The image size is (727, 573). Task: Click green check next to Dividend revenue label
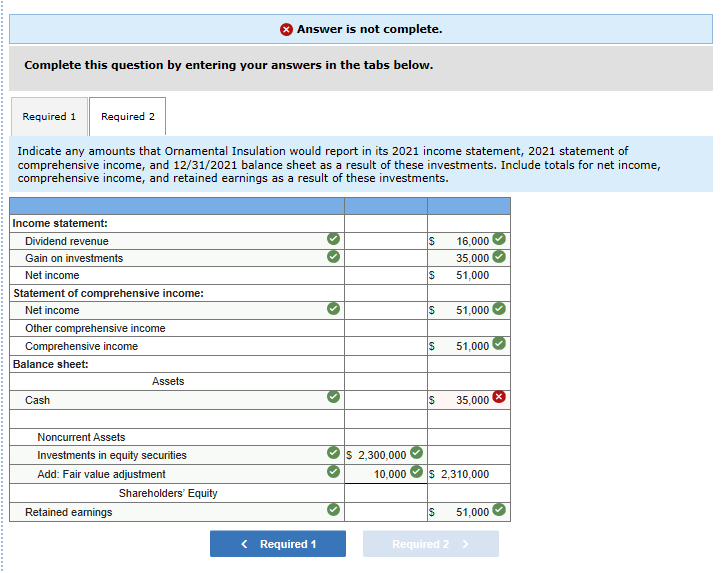333,239
